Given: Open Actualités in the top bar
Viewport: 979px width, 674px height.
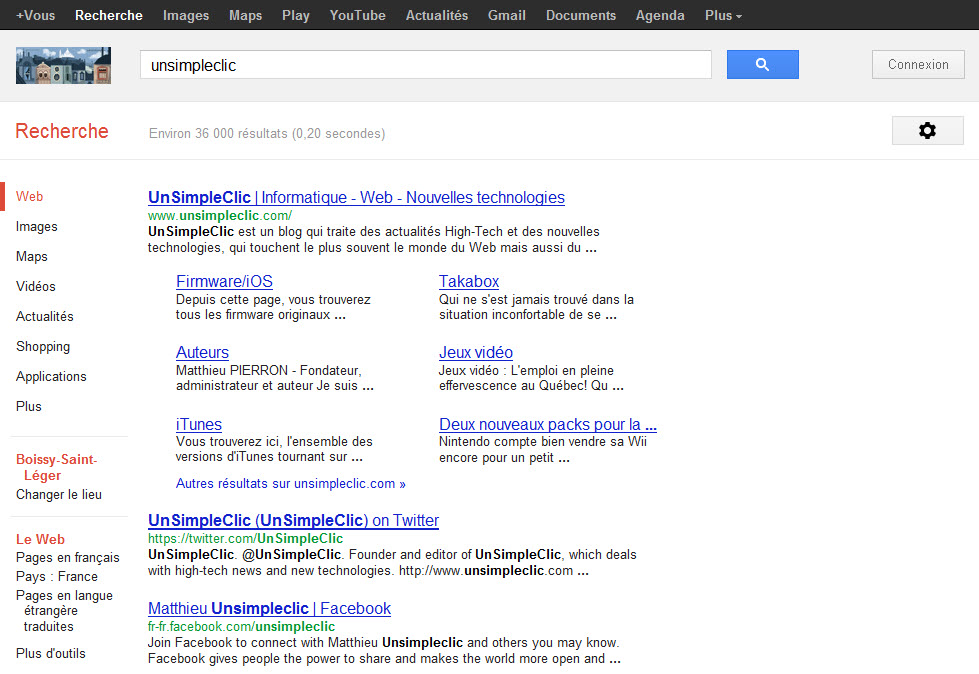Looking at the screenshot, I should click(436, 16).
